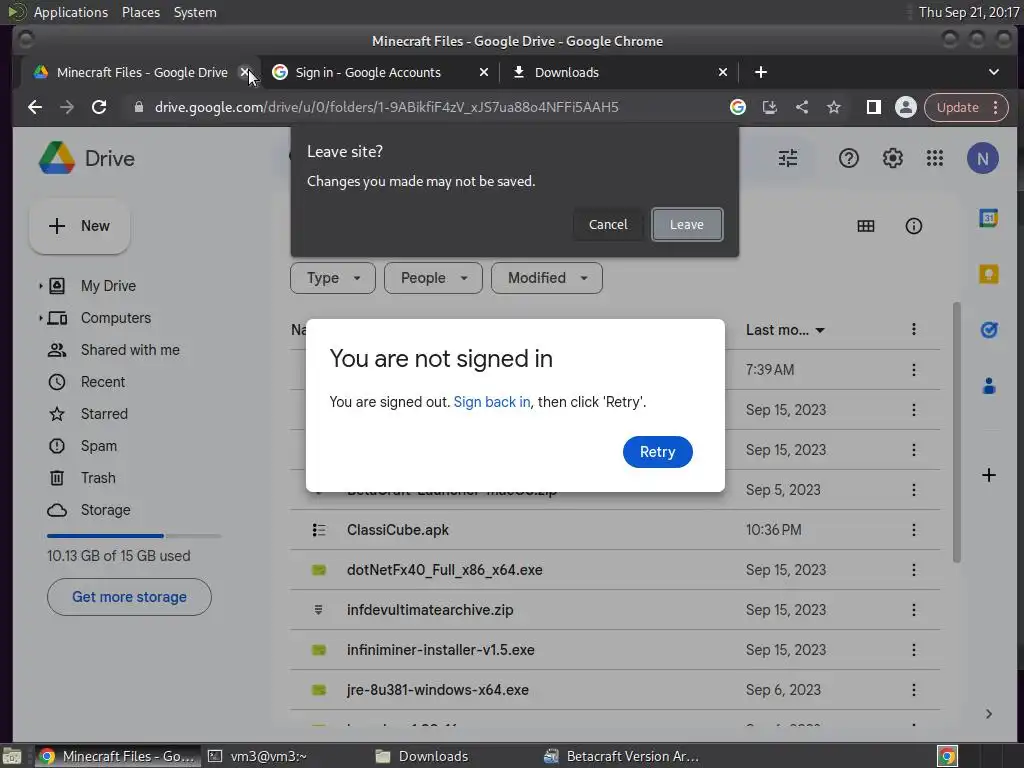Click the Google icon in address bar
Viewport: 1024px width, 768px height.
(738, 107)
